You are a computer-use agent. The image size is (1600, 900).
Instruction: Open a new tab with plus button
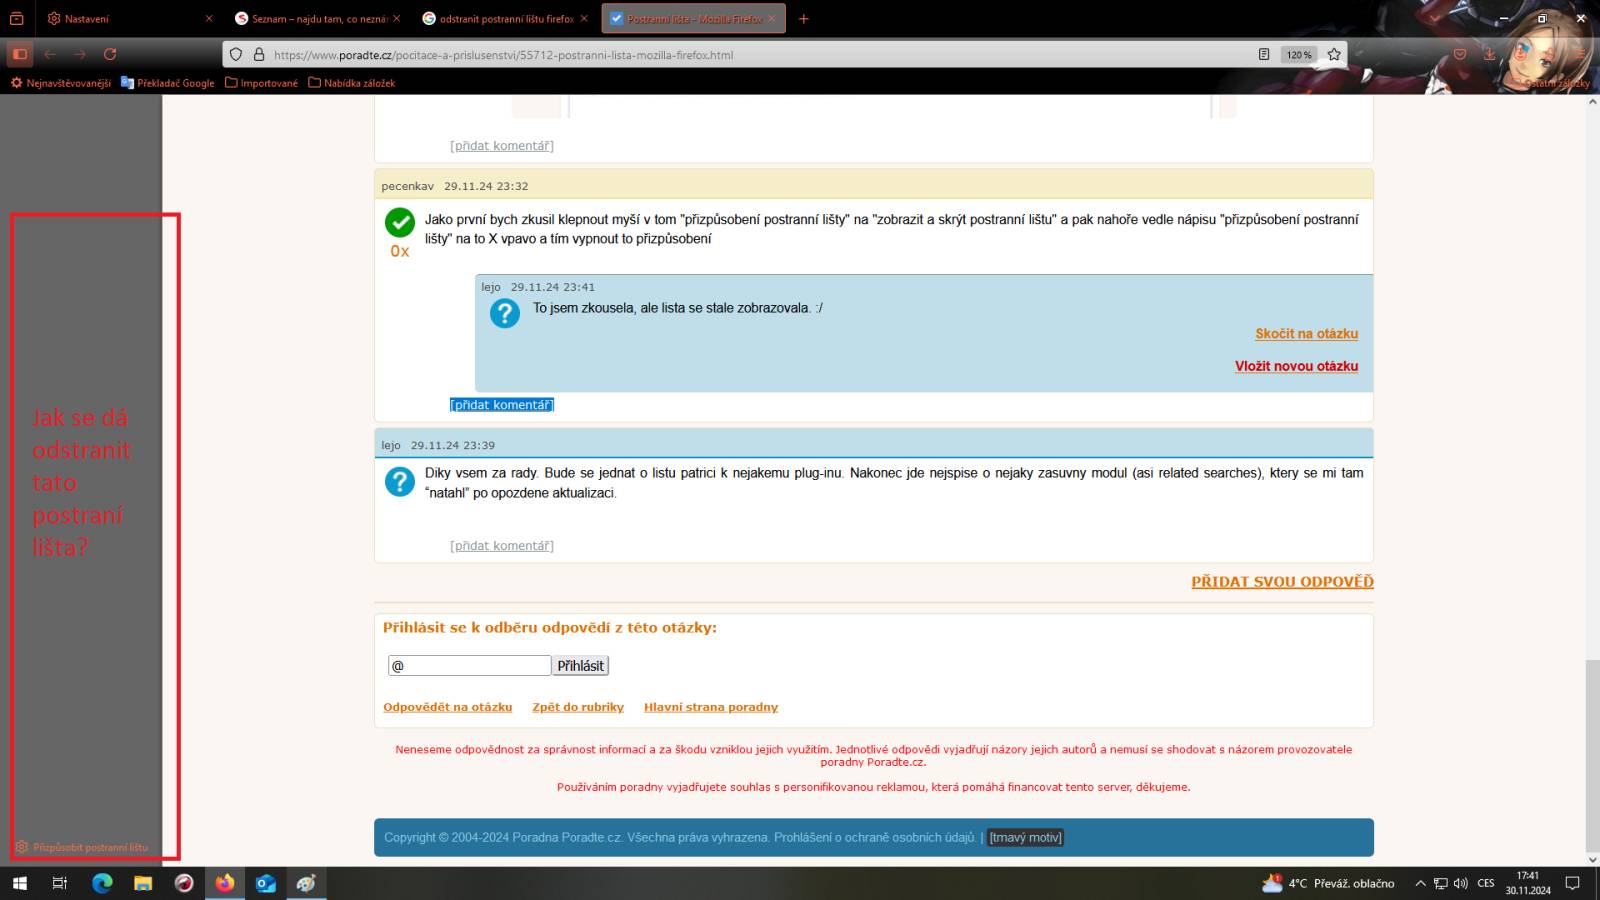pyautogui.click(x=803, y=18)
